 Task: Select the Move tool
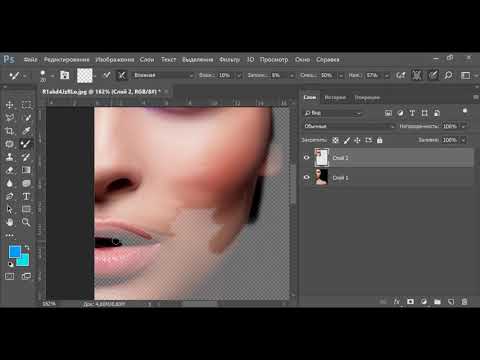[x=10, y=105]
